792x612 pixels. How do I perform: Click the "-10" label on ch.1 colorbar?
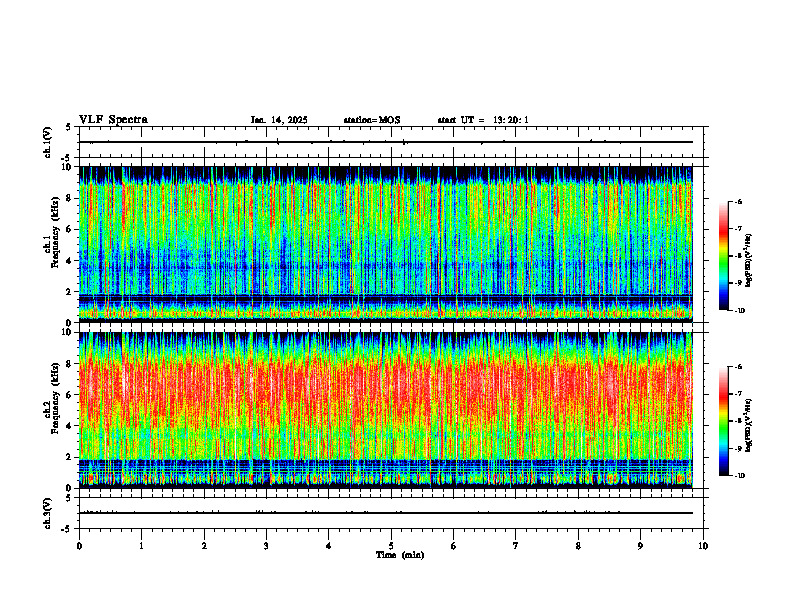(739, 311)
